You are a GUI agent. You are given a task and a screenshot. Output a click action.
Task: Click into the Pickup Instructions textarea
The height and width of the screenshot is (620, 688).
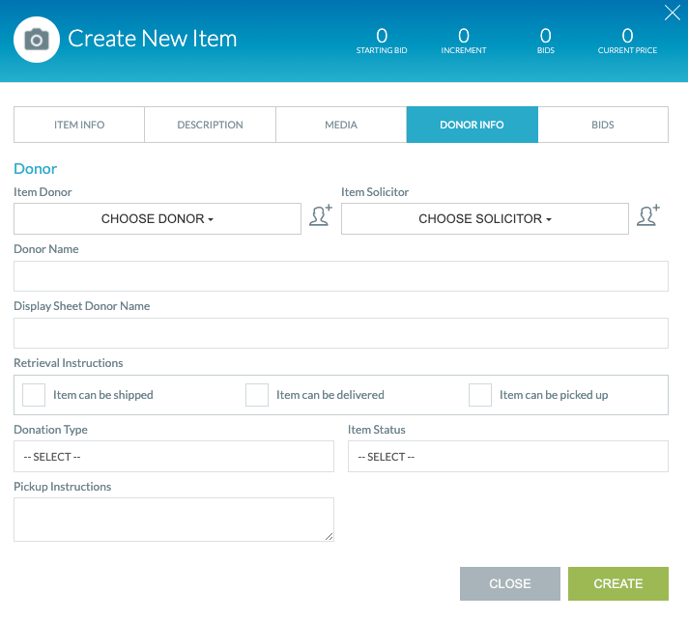pos(174,520)
